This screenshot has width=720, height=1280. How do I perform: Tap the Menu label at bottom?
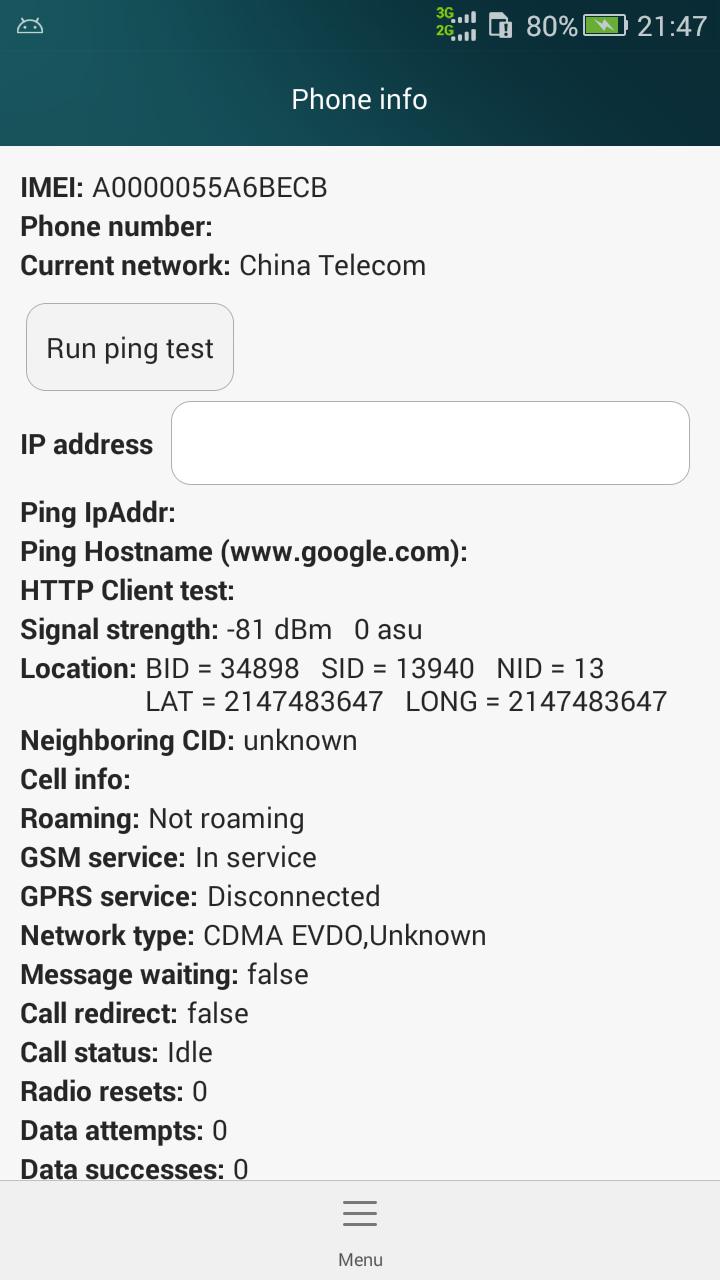(x=360, y=1260)
